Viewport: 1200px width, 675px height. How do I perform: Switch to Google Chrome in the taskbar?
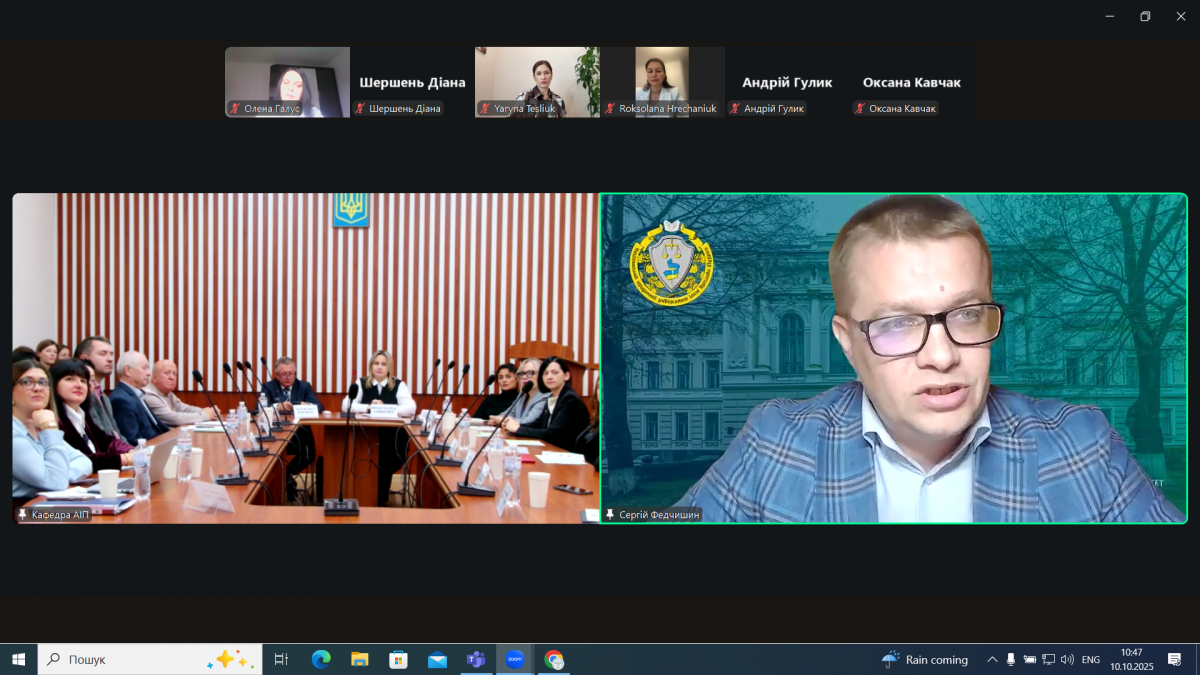coord(554,659)
